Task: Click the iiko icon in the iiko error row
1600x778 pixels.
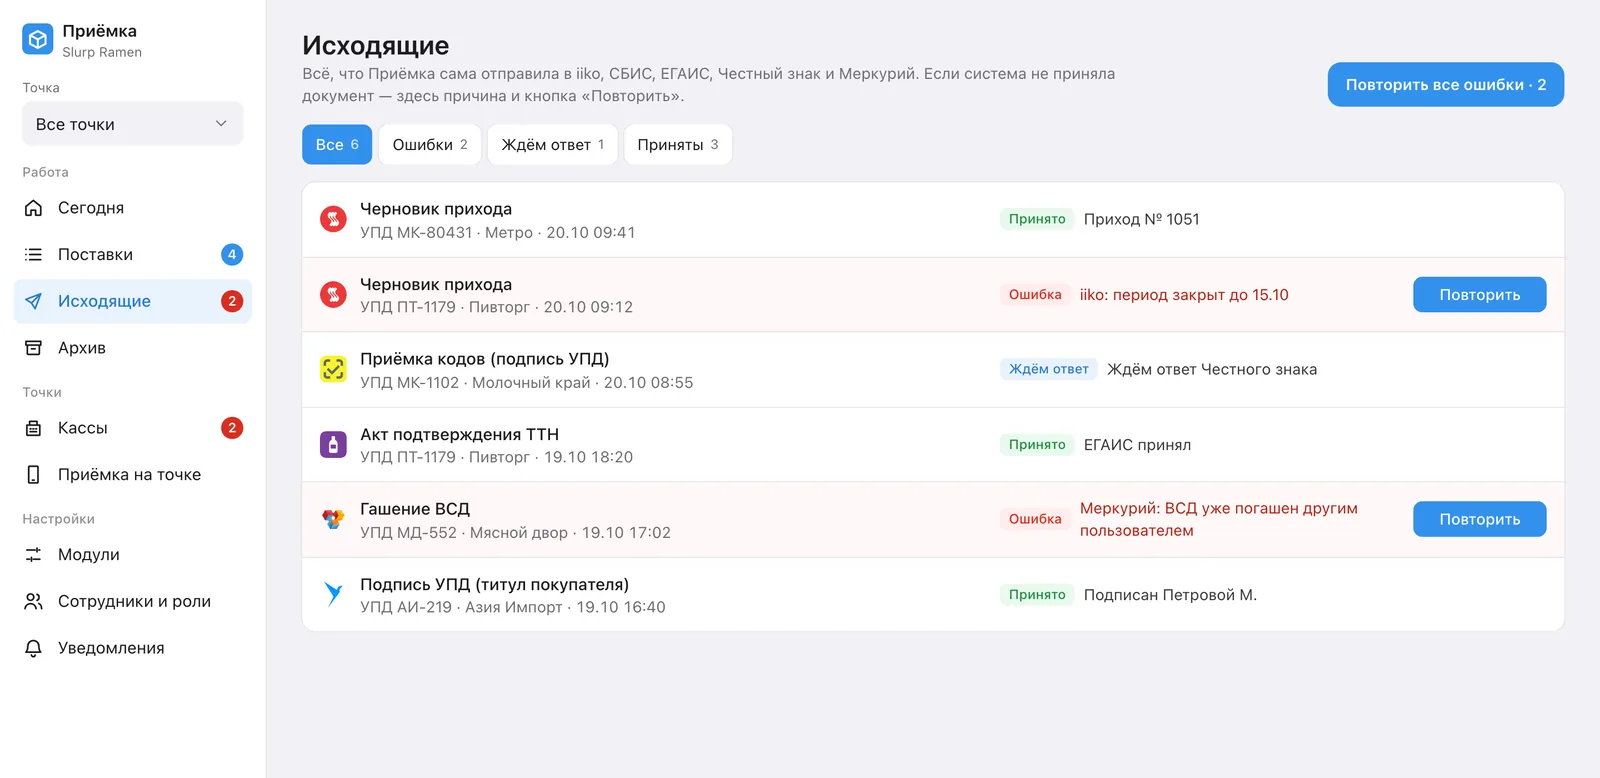Action: (x=333, y=294)
